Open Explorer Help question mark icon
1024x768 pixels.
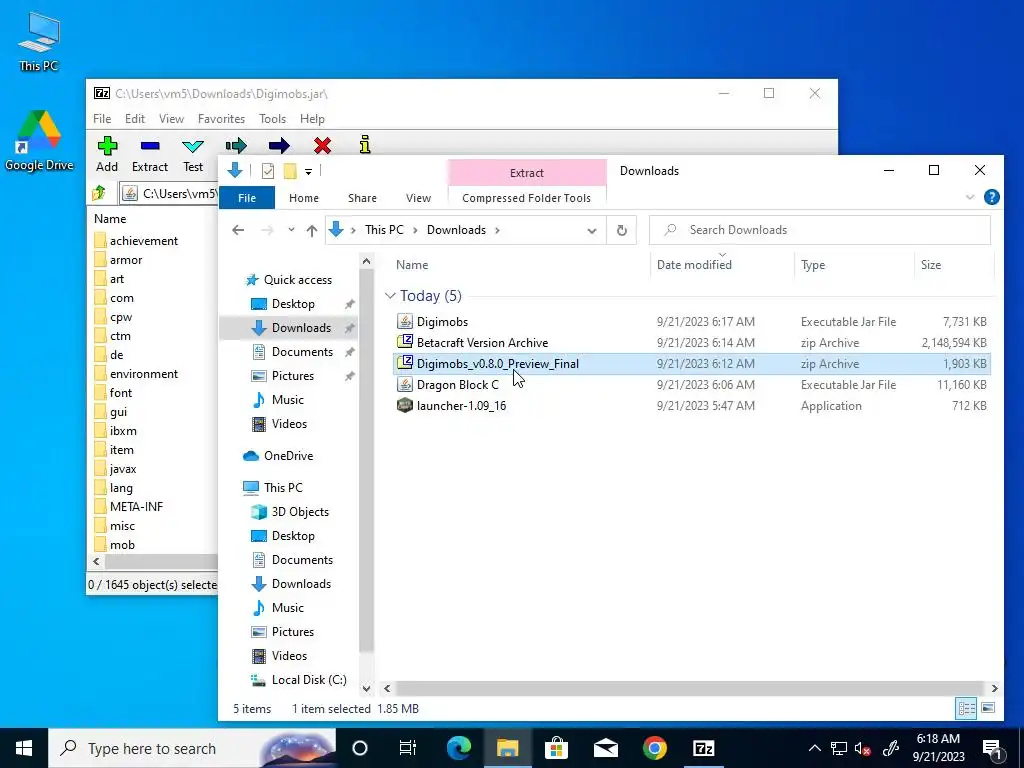pos(991,197)
